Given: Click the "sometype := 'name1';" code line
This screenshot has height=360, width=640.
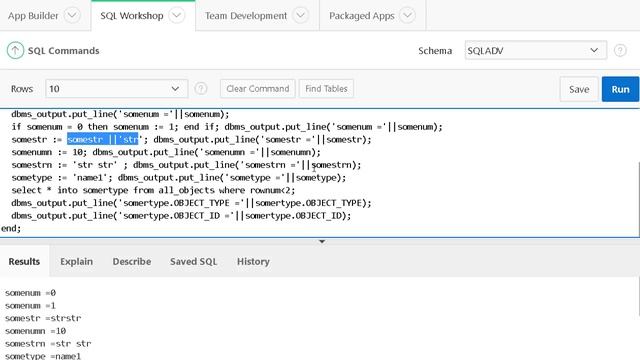Looking at the screenshot, I should tap(178, 178).
